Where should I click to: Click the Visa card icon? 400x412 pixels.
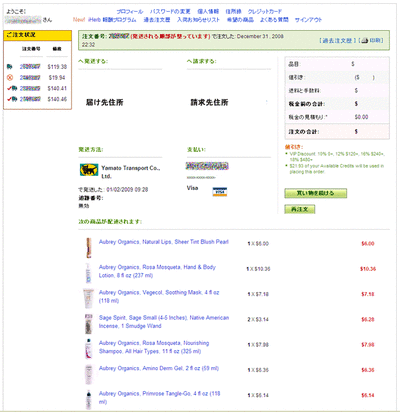[x=220, y=192]
